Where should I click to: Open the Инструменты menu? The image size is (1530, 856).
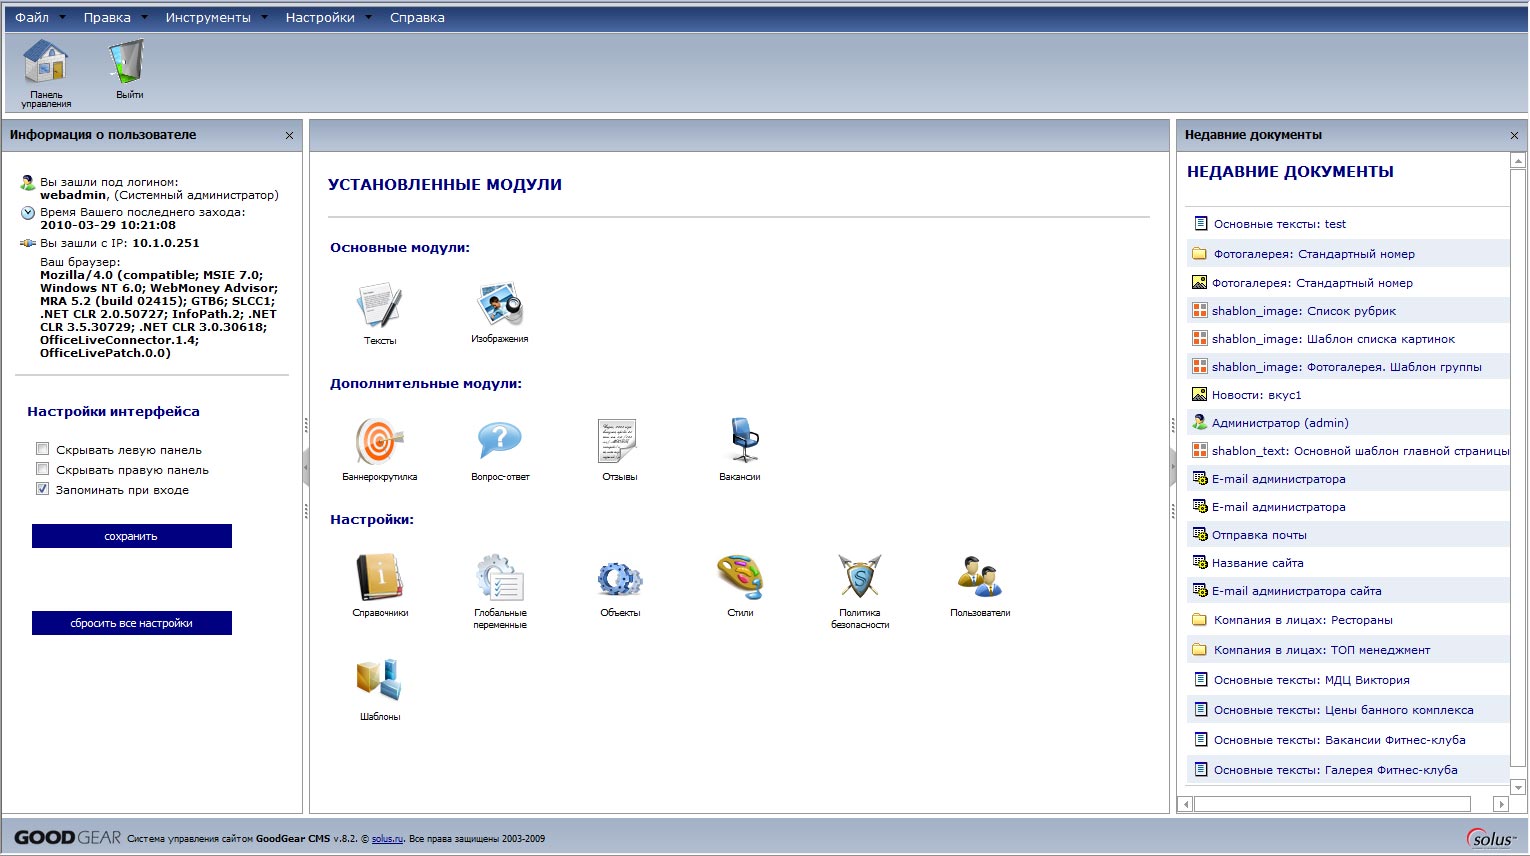coord(208,17)
